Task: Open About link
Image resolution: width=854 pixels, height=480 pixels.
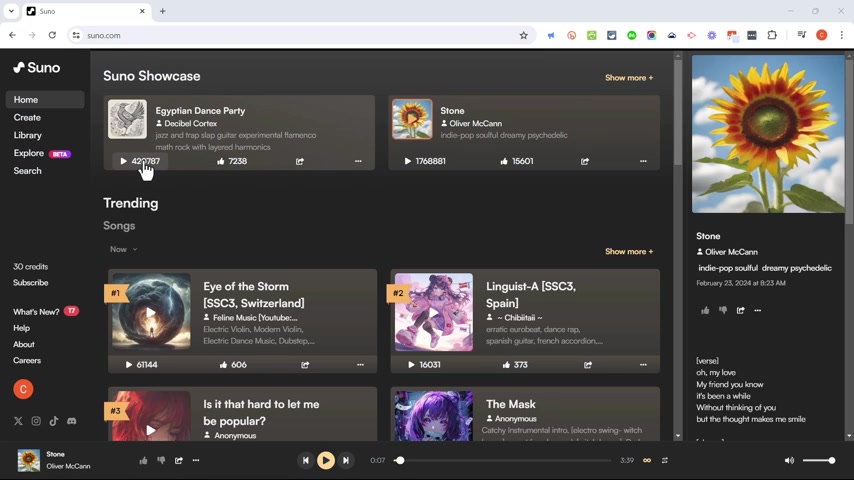Action: pos(24,344)
